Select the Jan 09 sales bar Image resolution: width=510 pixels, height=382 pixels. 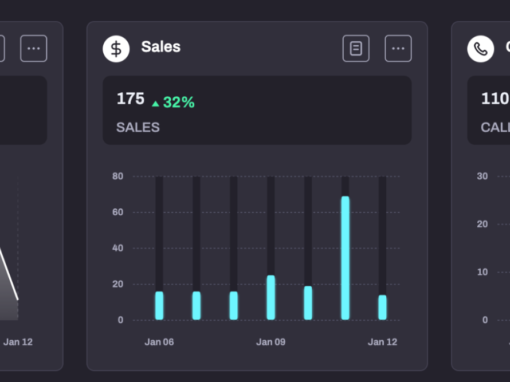click(271, 297)
